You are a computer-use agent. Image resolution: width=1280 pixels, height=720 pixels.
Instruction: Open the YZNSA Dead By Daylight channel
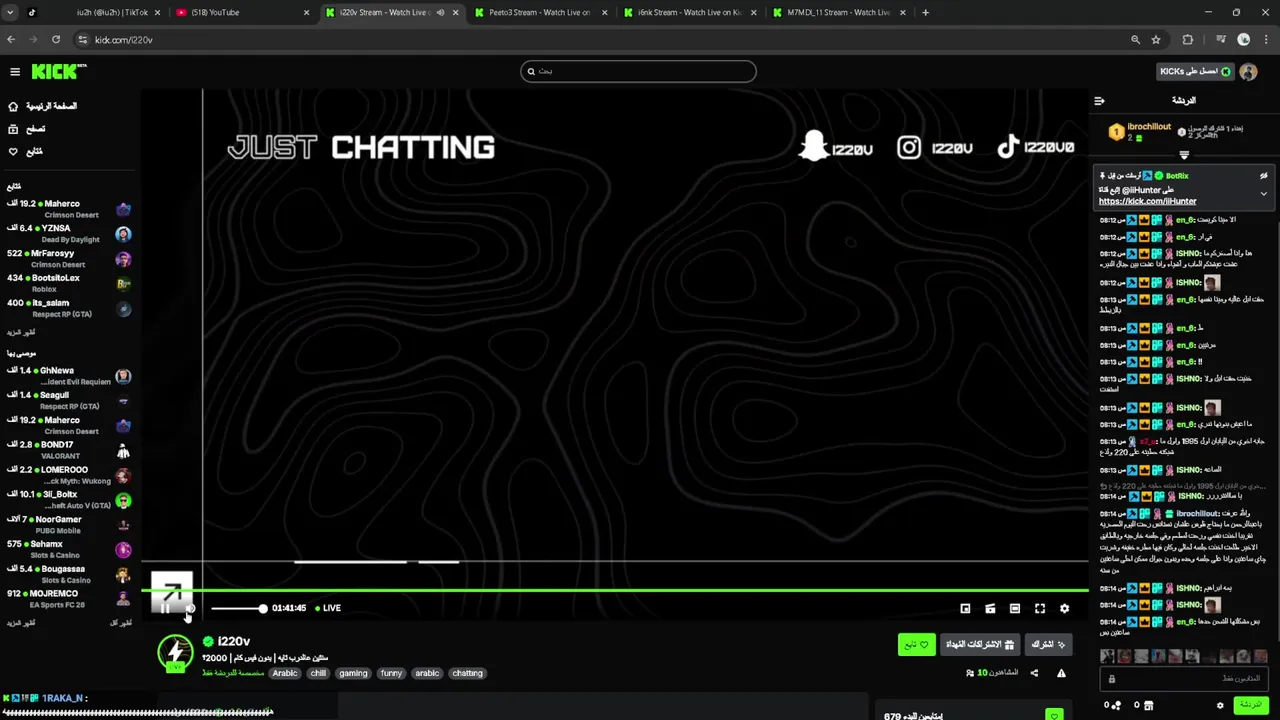tap(69, 234)
